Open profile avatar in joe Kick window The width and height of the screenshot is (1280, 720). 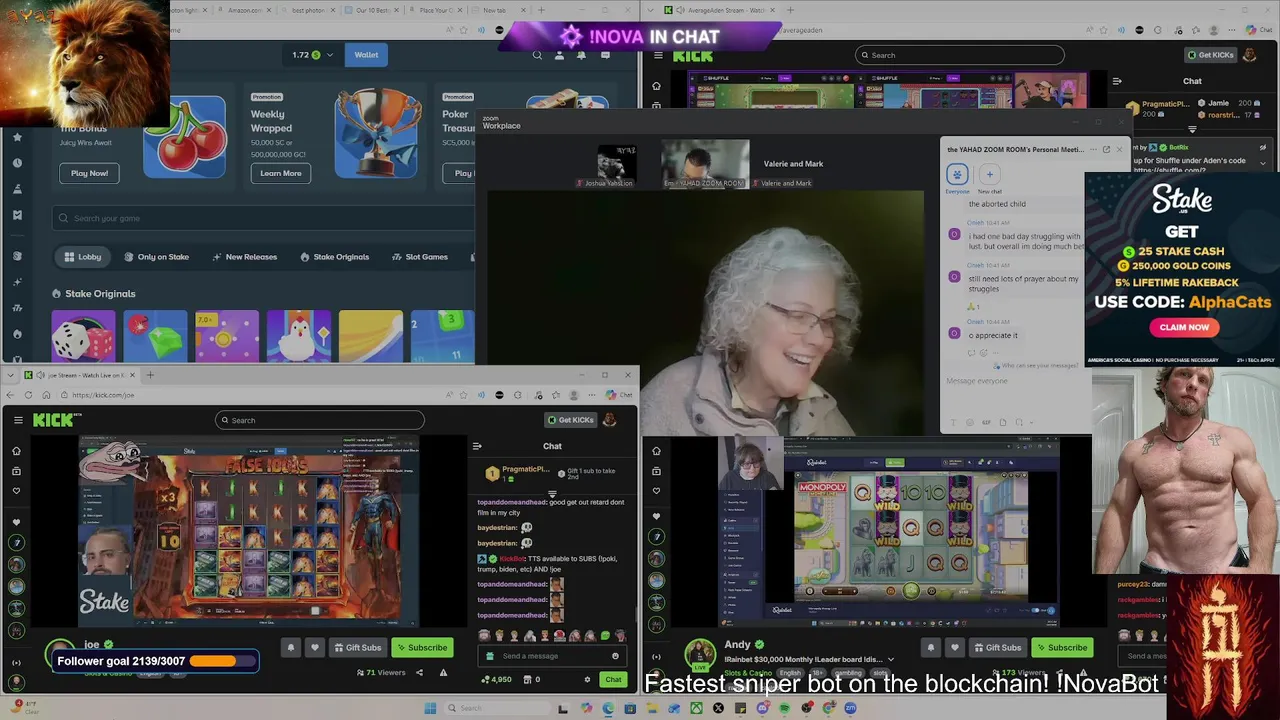(609, 420)
